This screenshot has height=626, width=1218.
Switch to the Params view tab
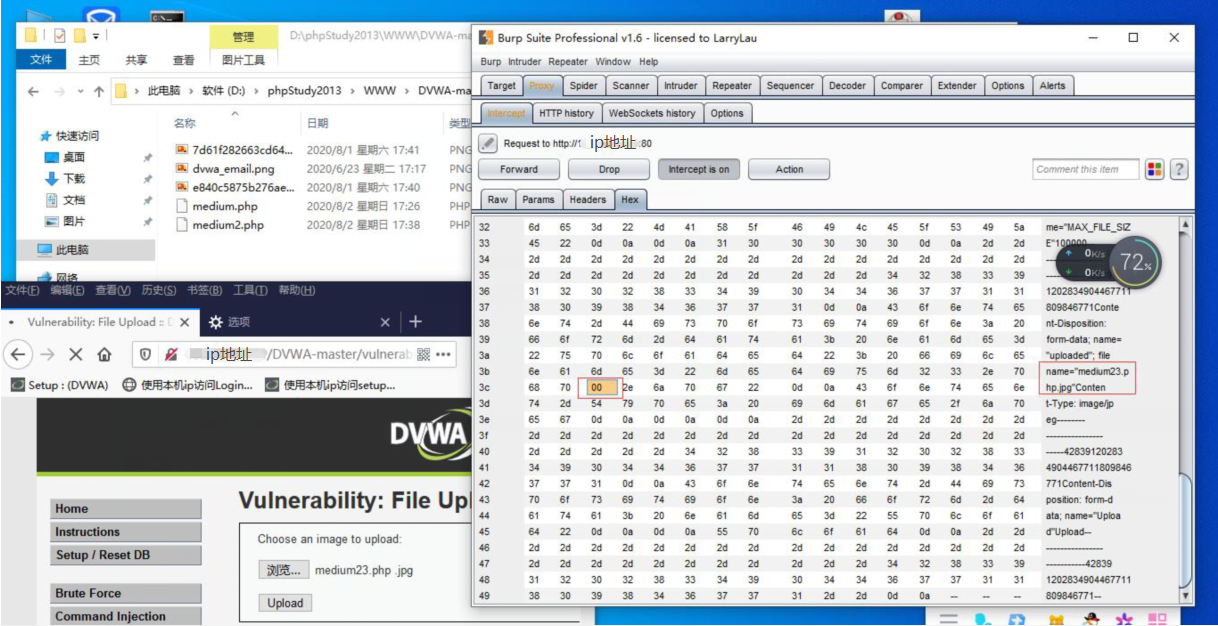click(538, 199)
